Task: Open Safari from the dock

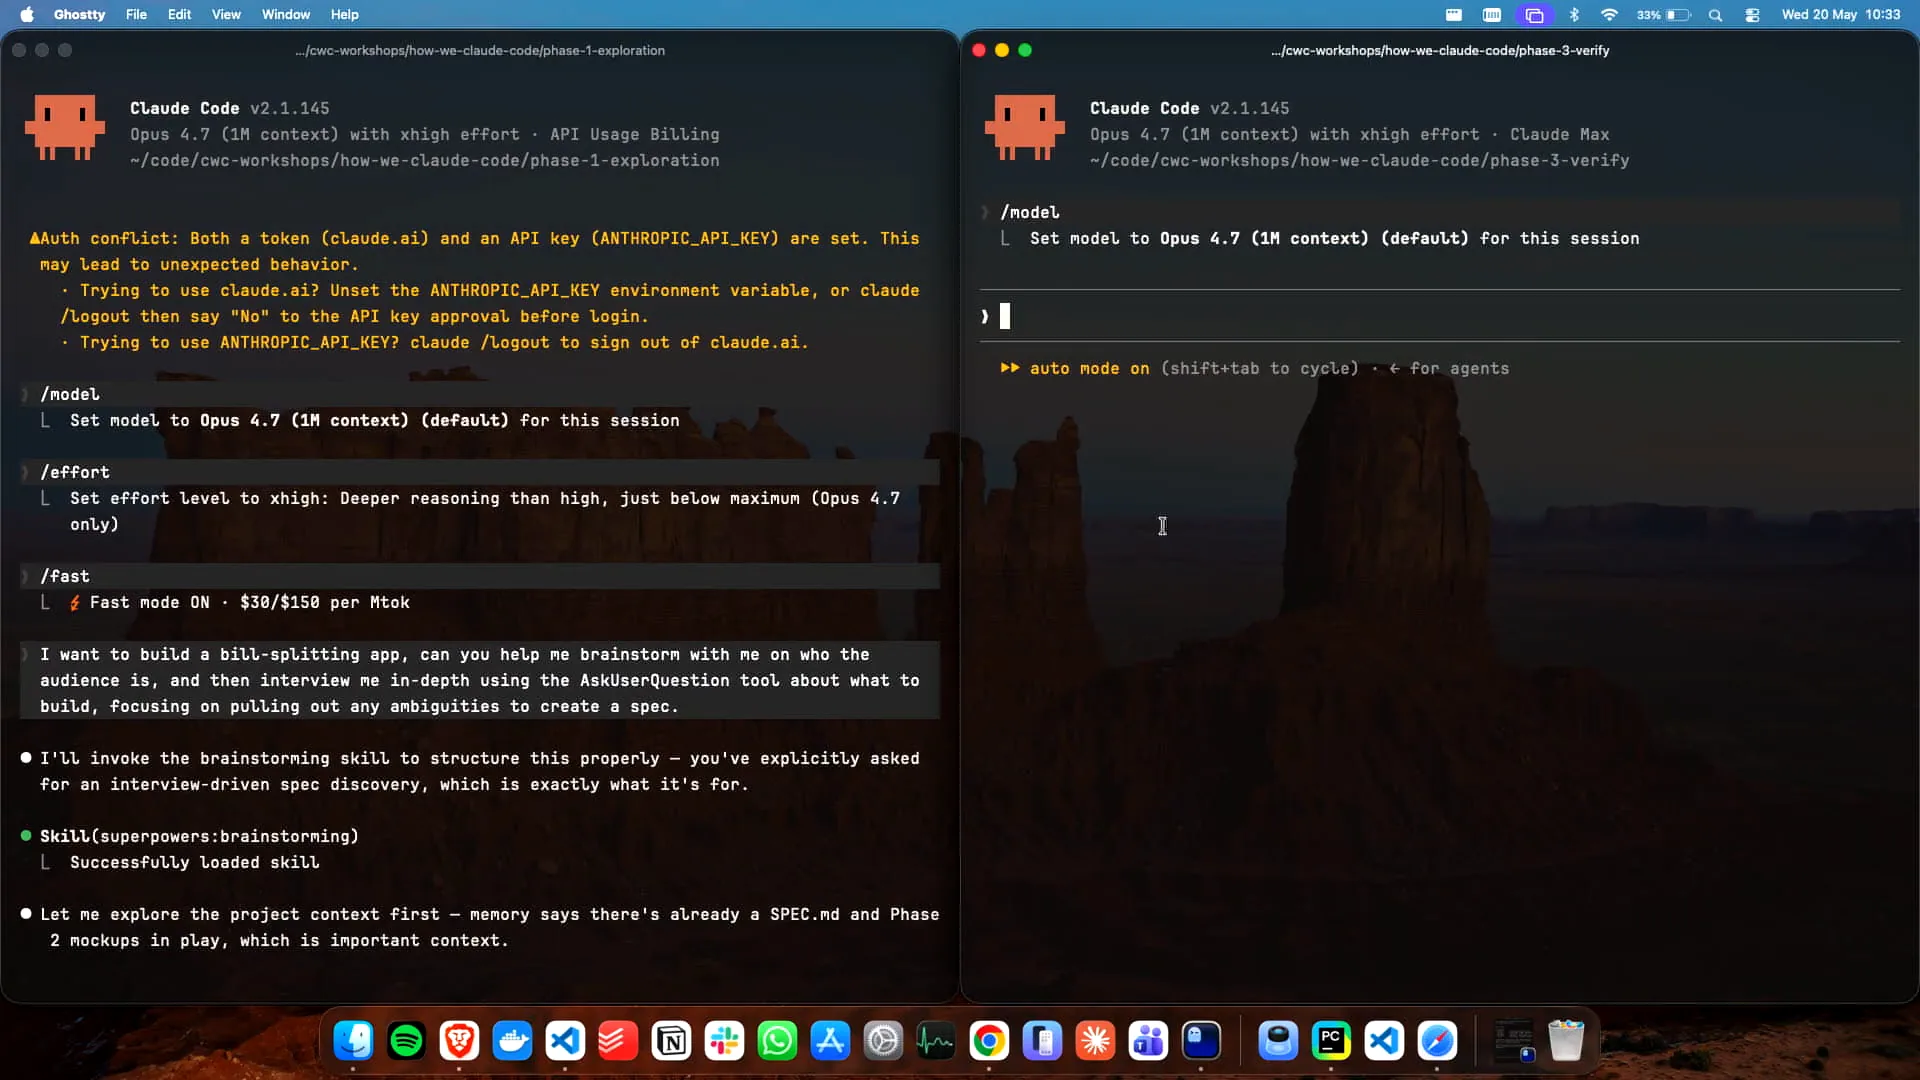Action: (x=1437, y=1041)
